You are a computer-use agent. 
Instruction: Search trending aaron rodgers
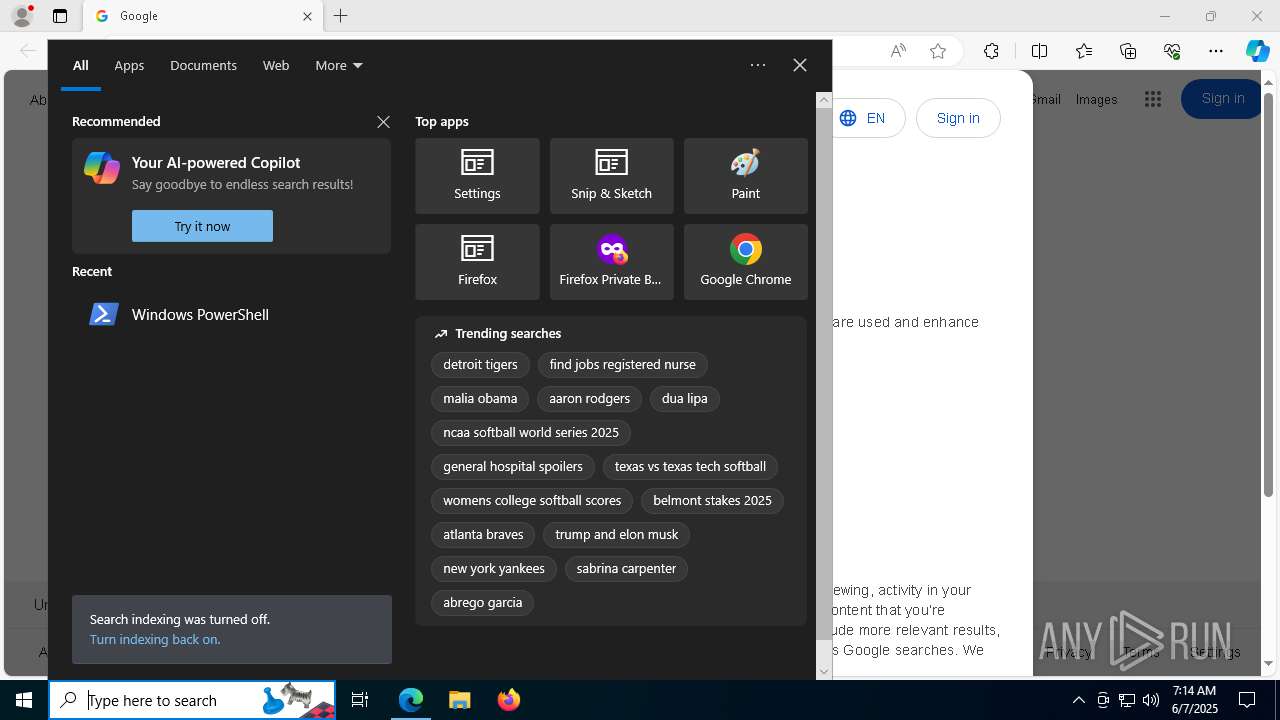(589, 399)
